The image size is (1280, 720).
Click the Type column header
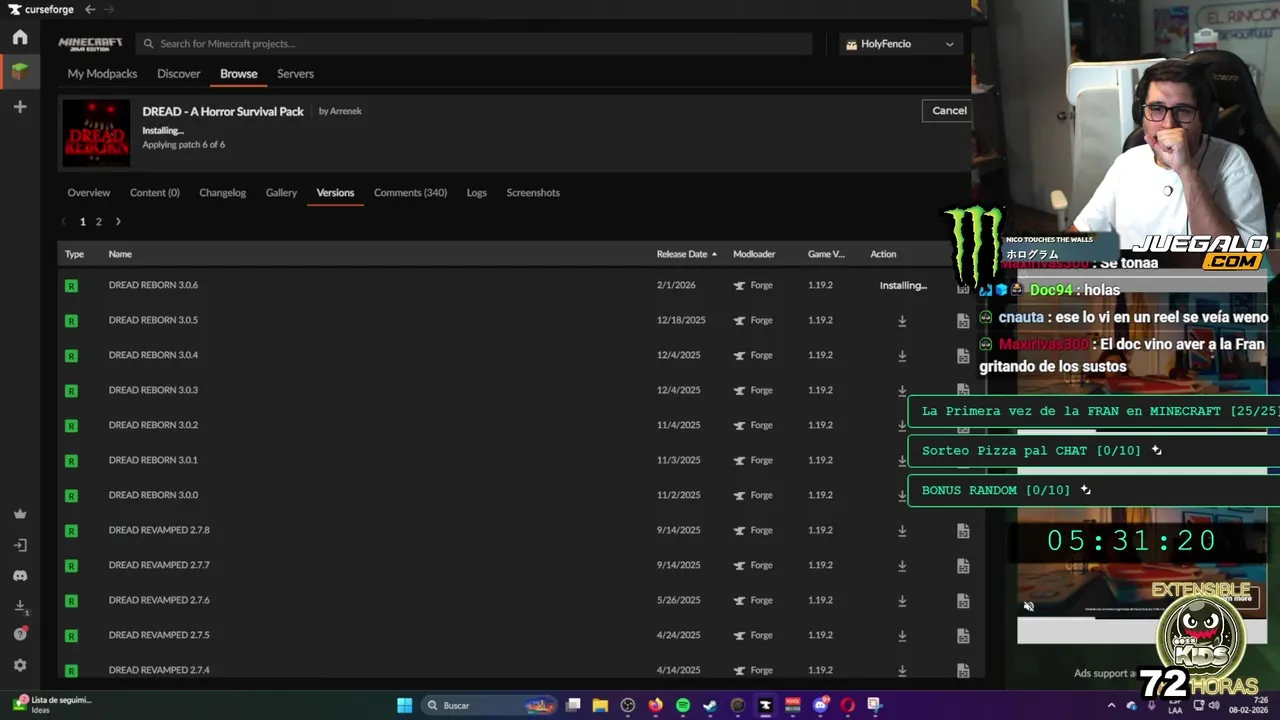[75, 254]
